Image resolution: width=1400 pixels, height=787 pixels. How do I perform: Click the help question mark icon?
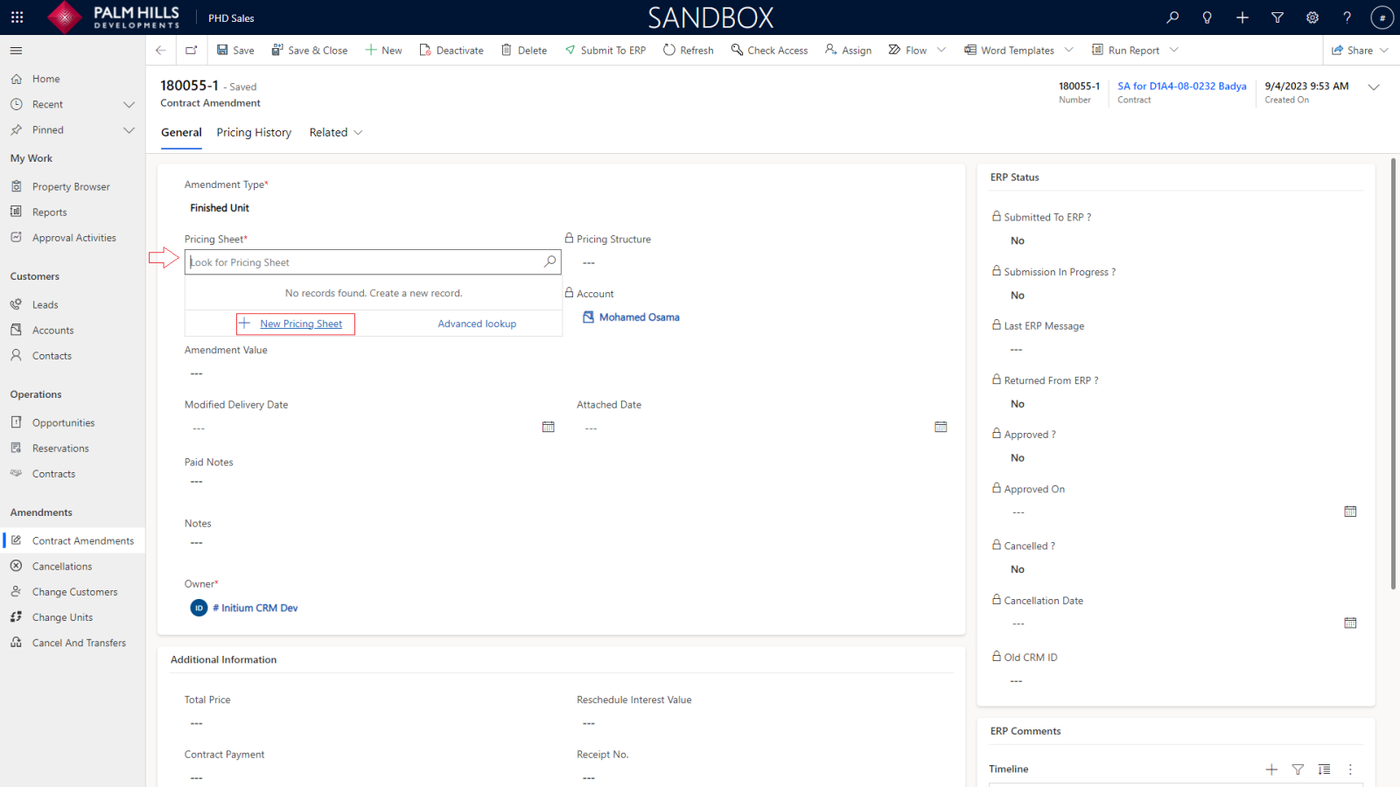coord(1347,17)
